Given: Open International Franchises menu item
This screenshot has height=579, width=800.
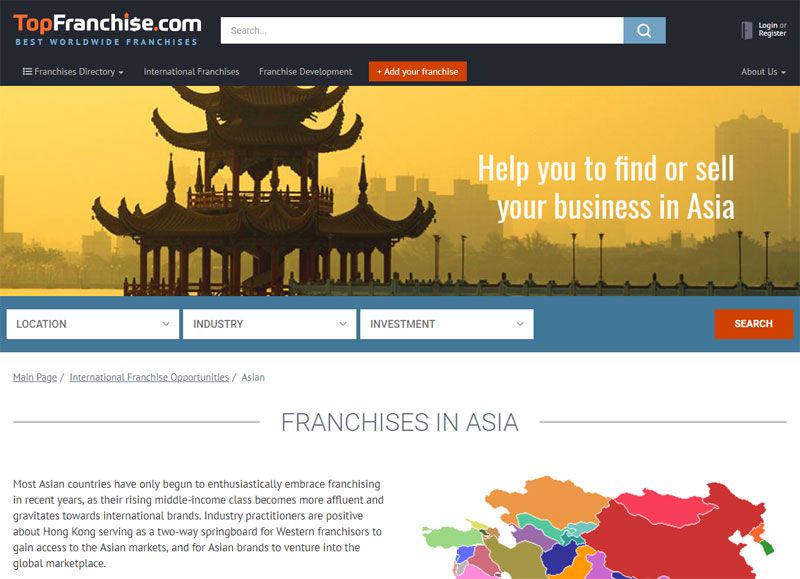Looking at the screenshot, I should [x=191, y=72].
